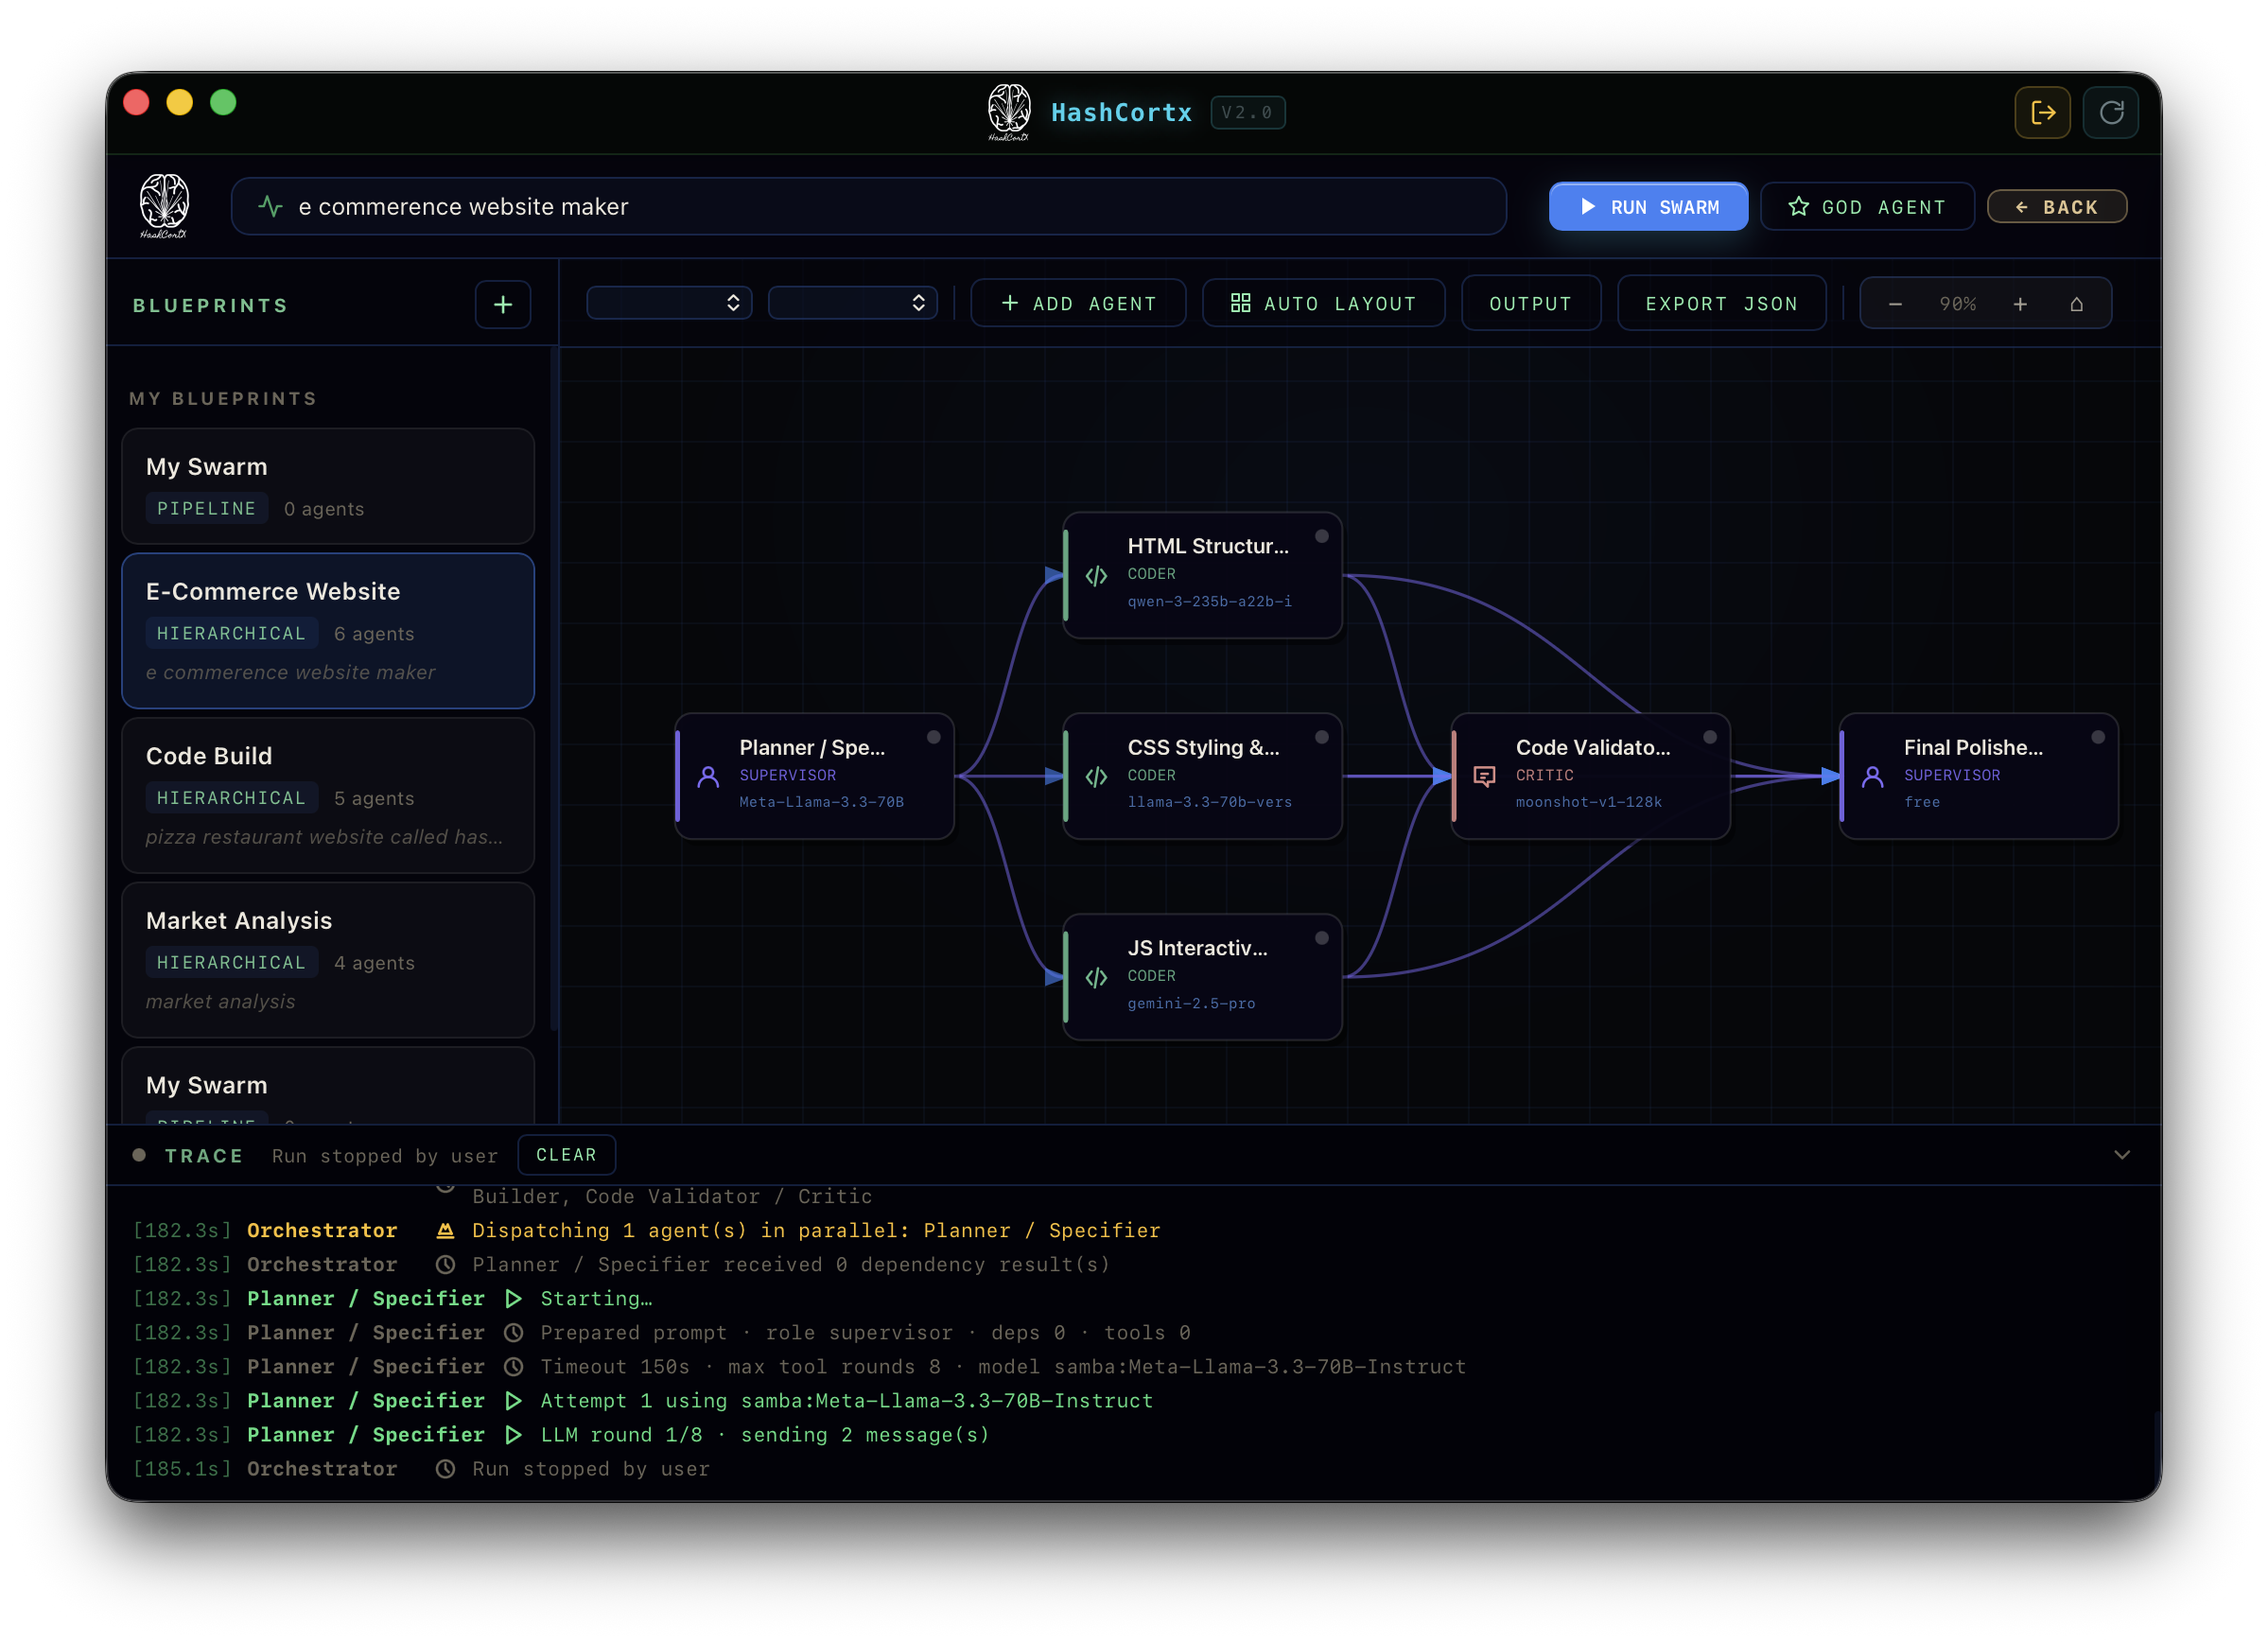
Task: Zoom out the canvas with the minus icon
Action: coord(1894,304)
